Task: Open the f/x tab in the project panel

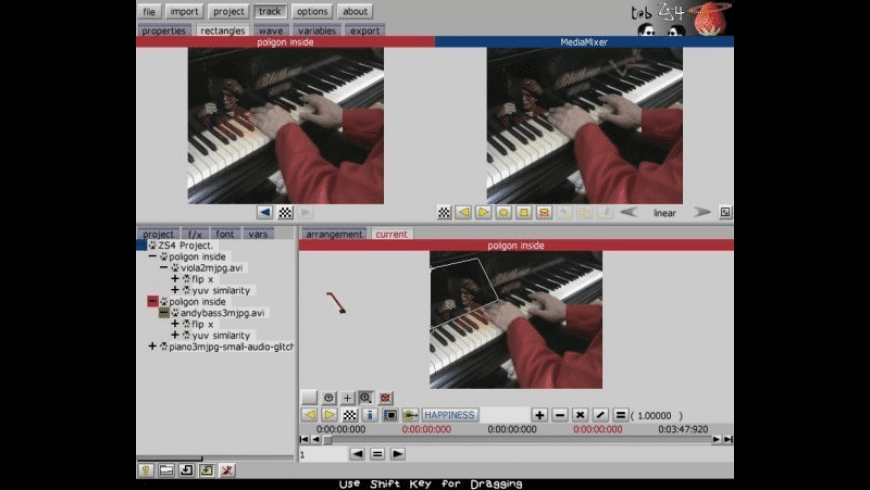Action: (195, 234)
